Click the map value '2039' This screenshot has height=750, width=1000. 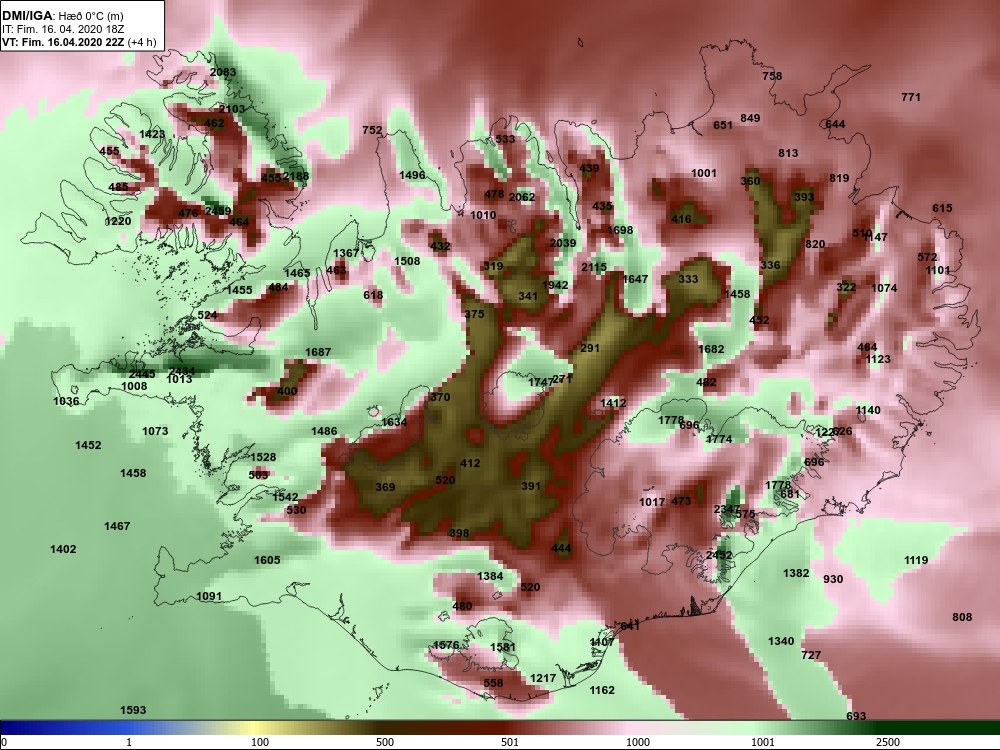point(563,243)
